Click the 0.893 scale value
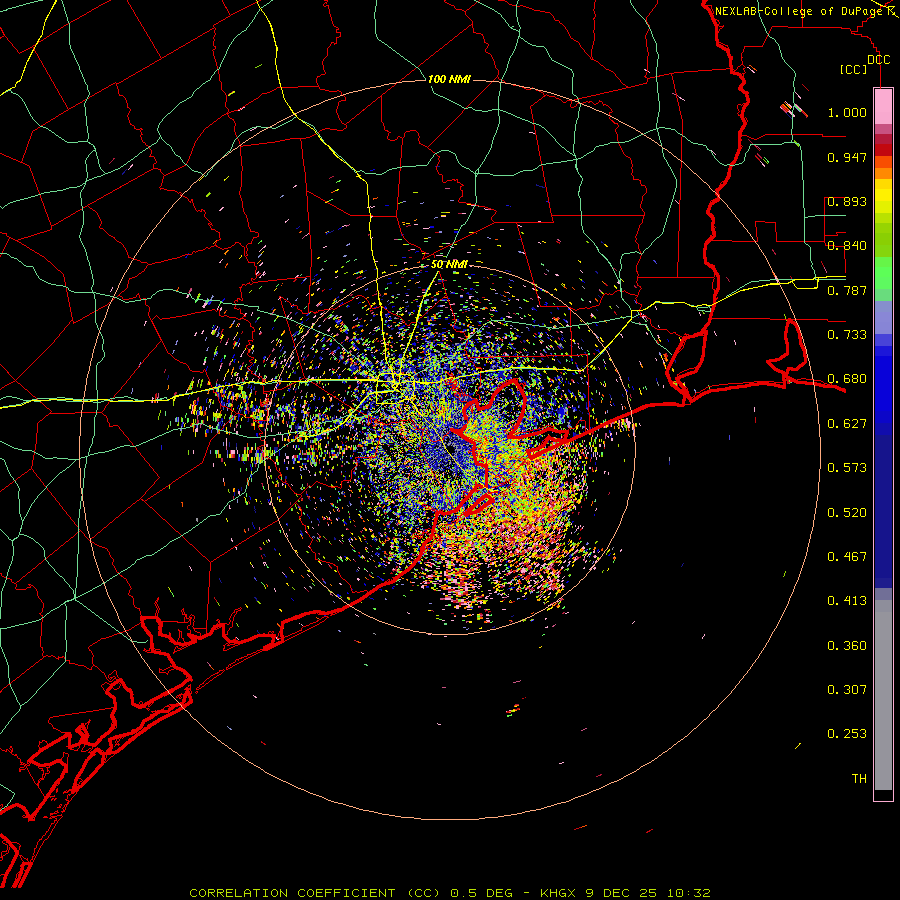Screen dimensions: 900x900 tap(847, 201)
